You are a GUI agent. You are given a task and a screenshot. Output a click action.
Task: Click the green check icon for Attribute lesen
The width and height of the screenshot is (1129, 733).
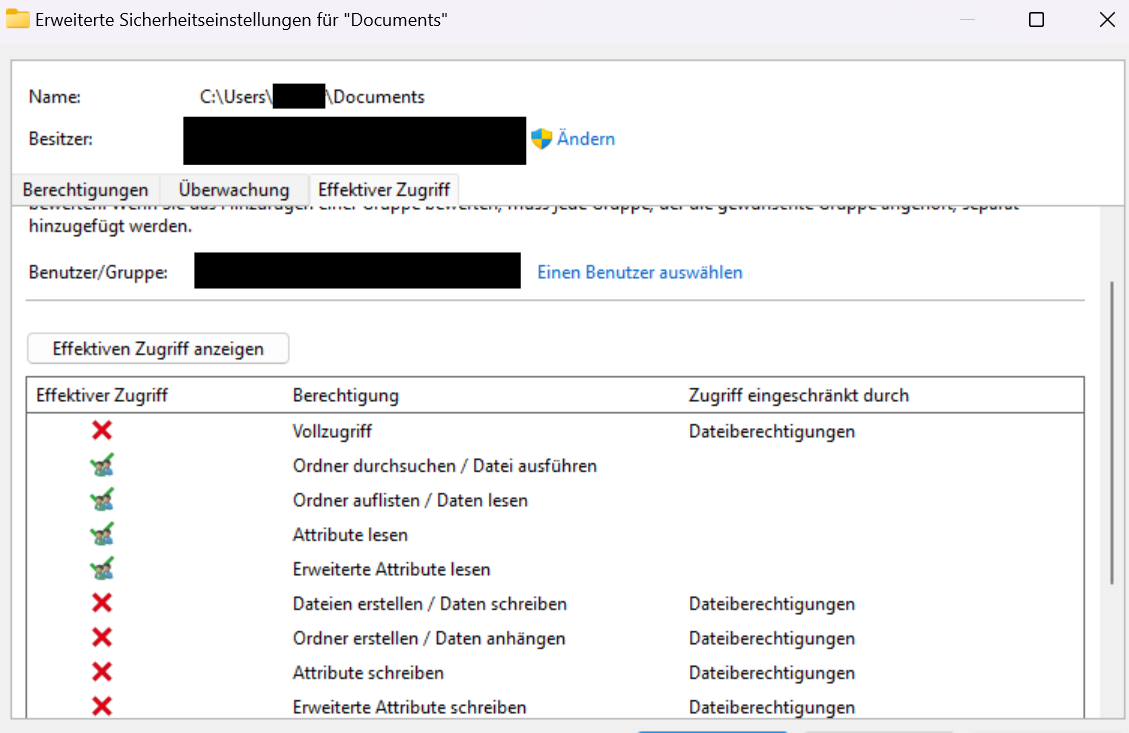(x=102, y=534)
